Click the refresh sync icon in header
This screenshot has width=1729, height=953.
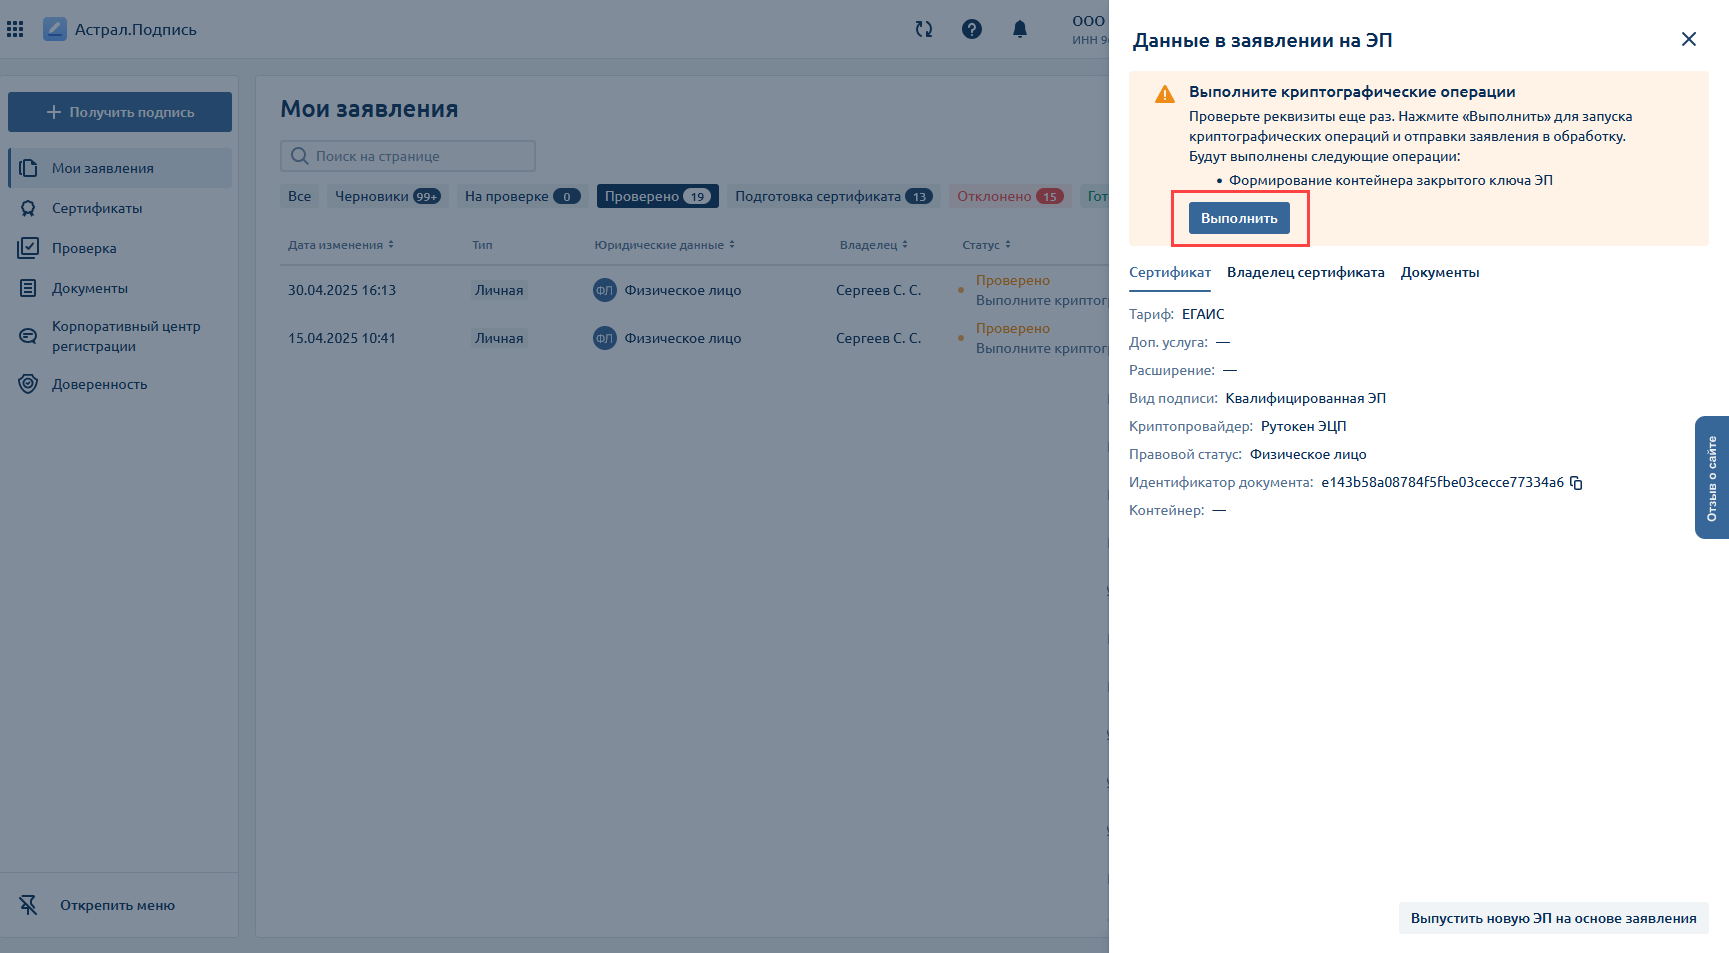pos(924,29)
